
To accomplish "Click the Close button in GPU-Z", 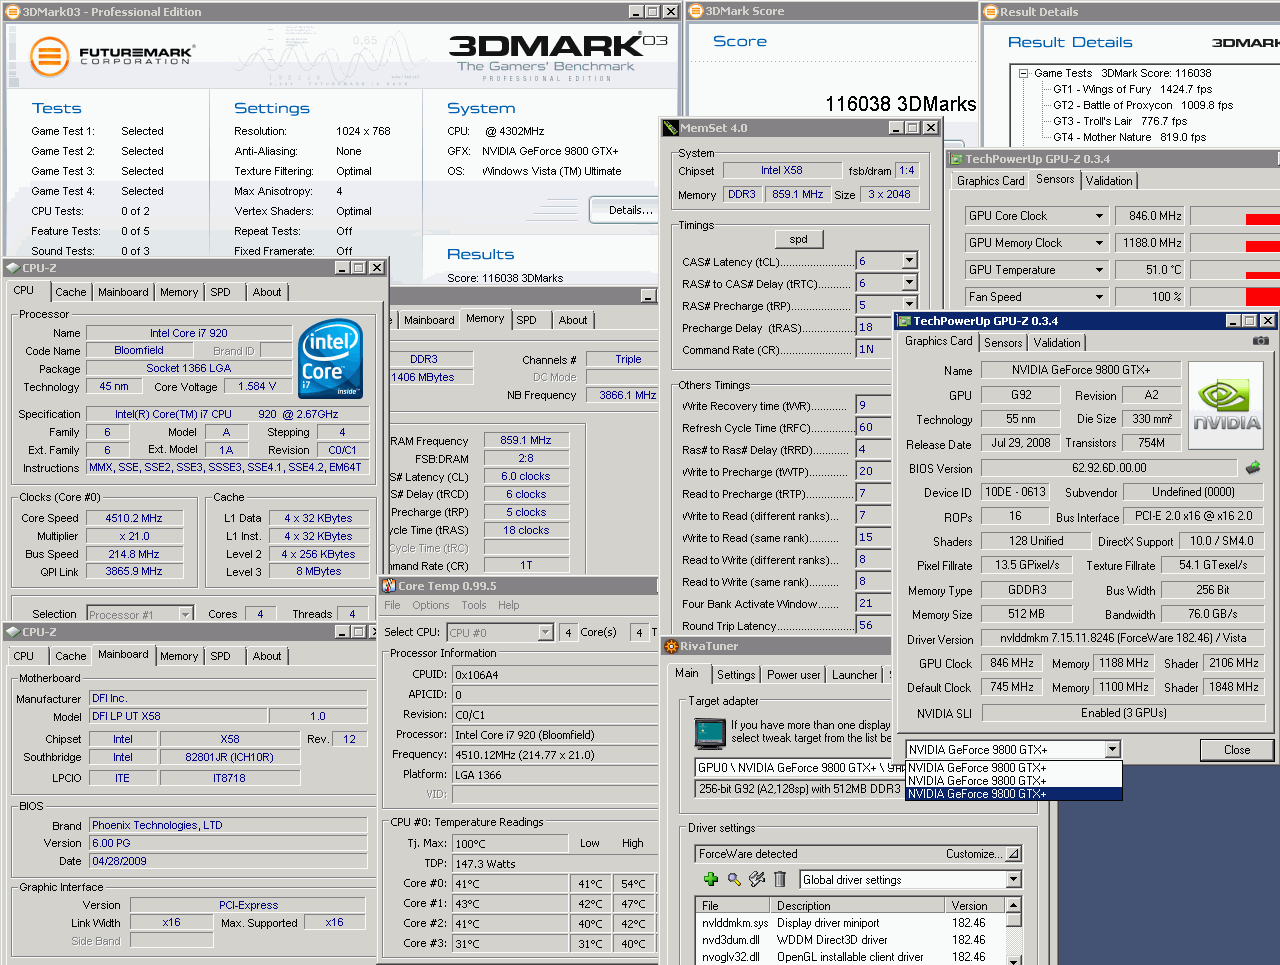I will pos(1237,750).
